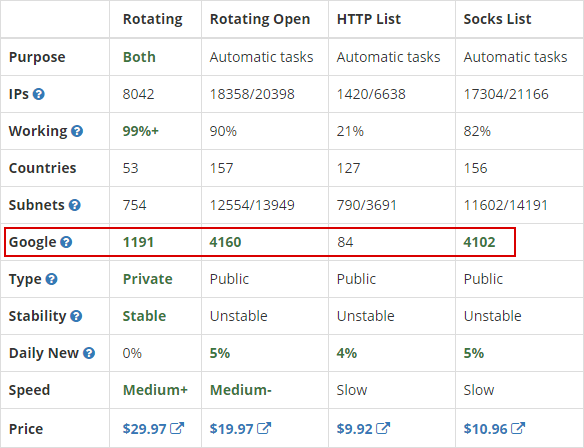Image resolution: width=584 pixels, height=448 pixels.
Task: Select the 127 countries value
Action: [349, 168]
